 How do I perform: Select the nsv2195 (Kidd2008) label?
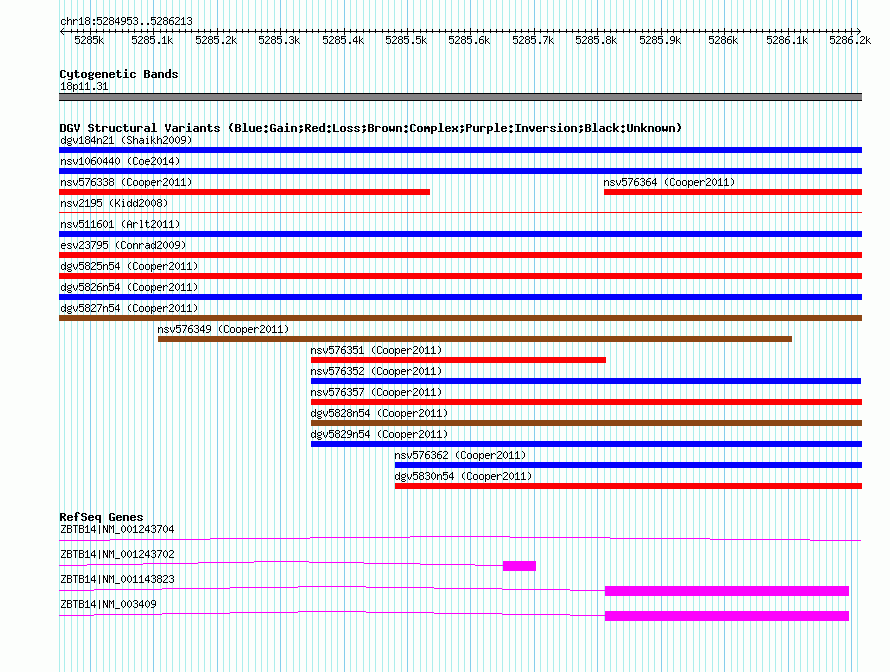(x=114, y=203)
